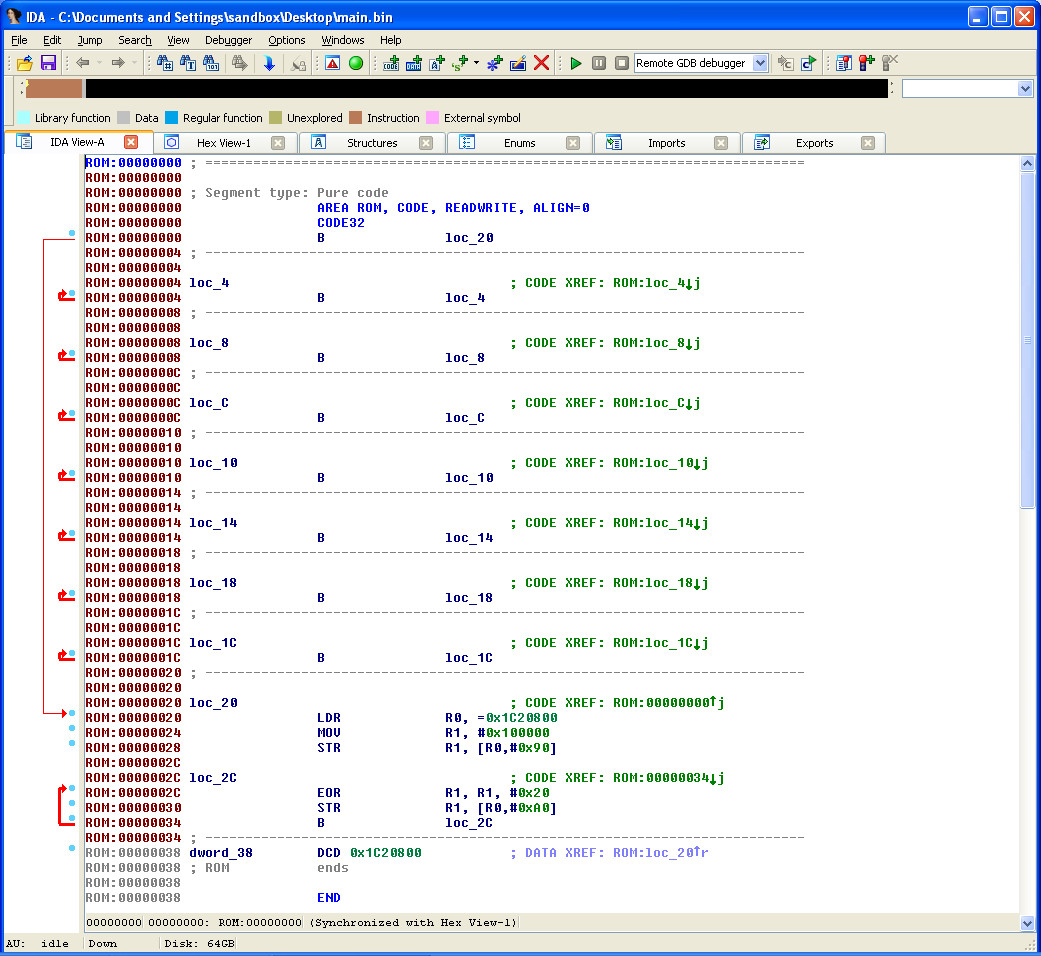Open the Jump menu
The image size is (1041, 956).
(x=90, y=40)
